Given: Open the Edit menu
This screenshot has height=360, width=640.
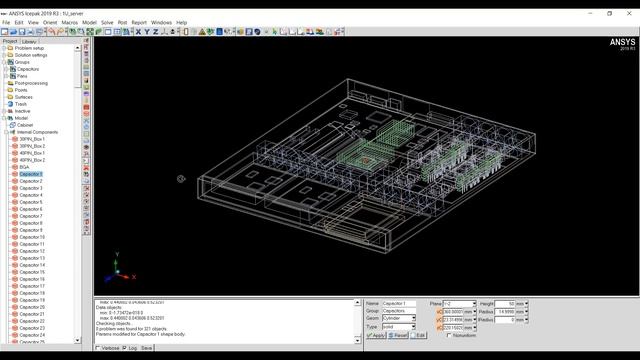Looking at the screenshot, I should point(19,22).
